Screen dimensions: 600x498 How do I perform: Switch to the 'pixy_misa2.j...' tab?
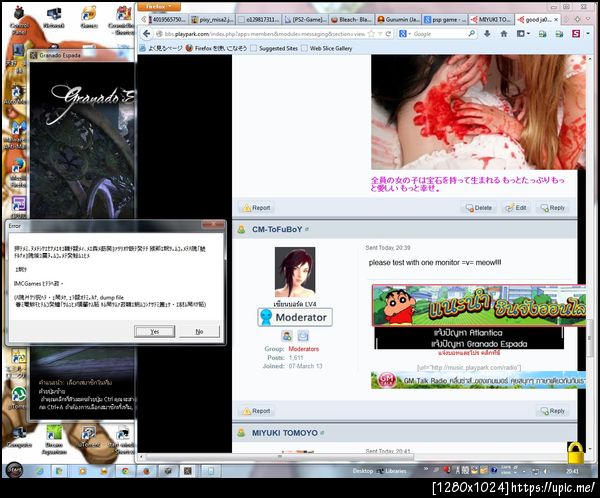[x=212, y=20]
